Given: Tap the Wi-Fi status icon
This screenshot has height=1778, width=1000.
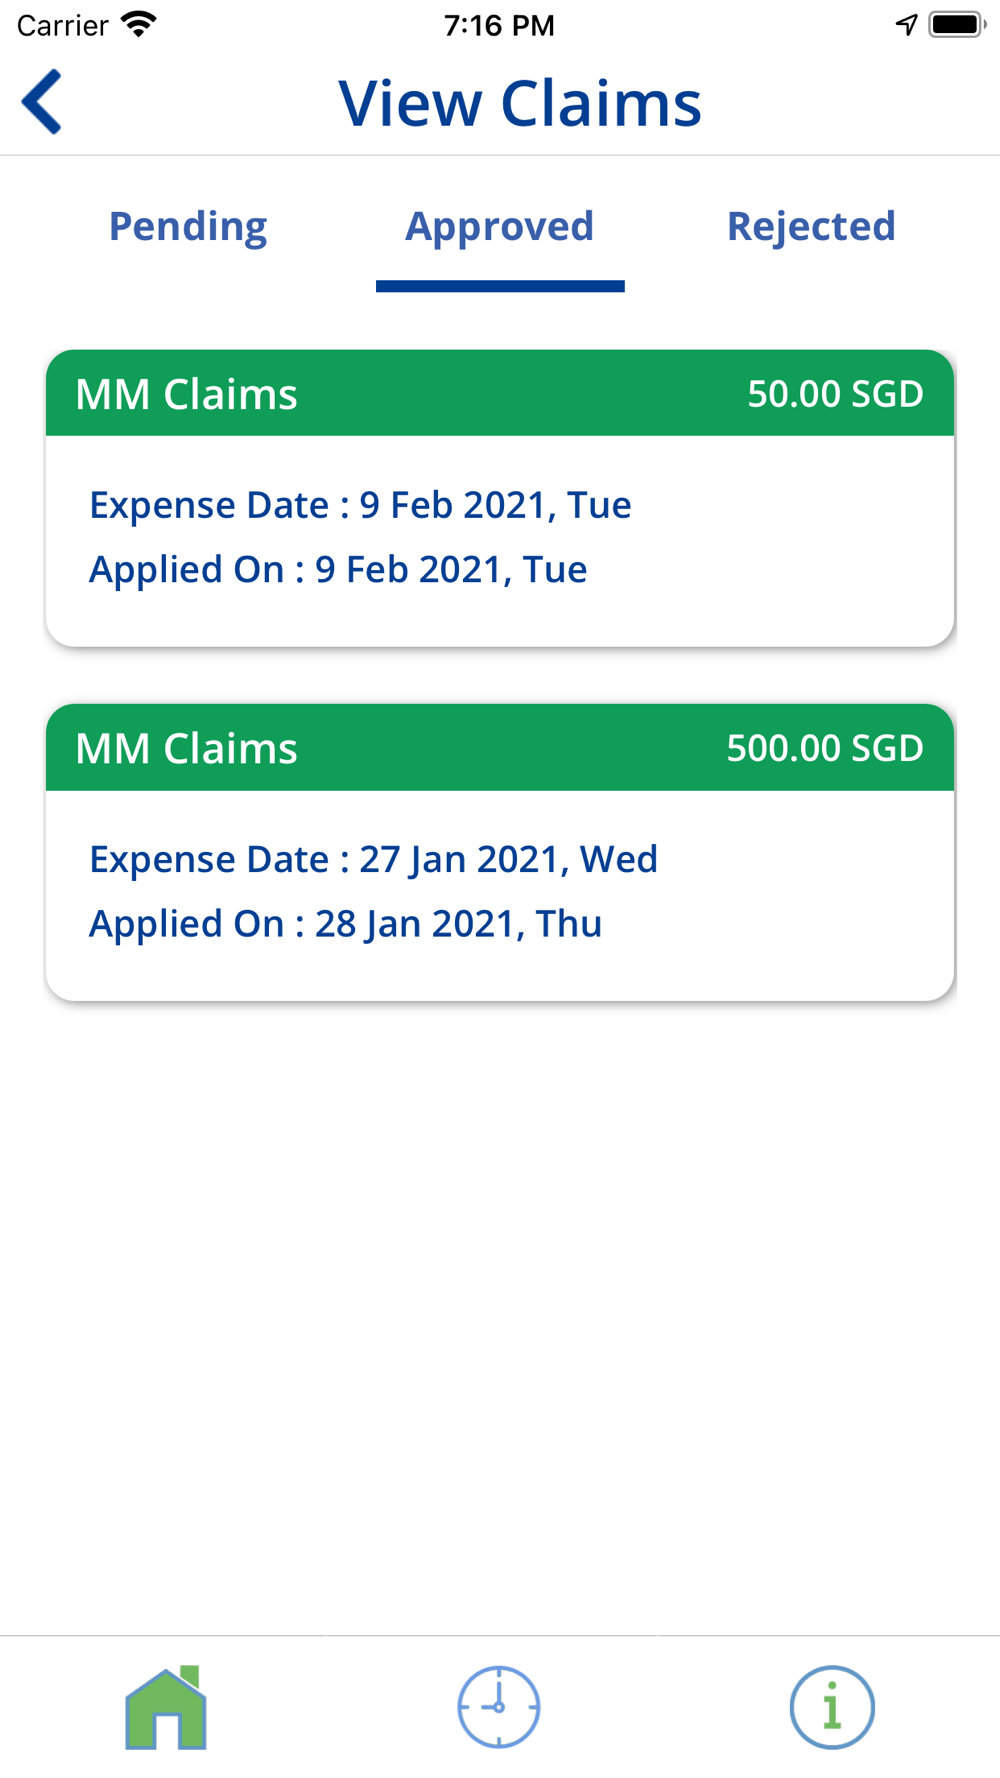Looking at the screenshot, I should (139, 24).
